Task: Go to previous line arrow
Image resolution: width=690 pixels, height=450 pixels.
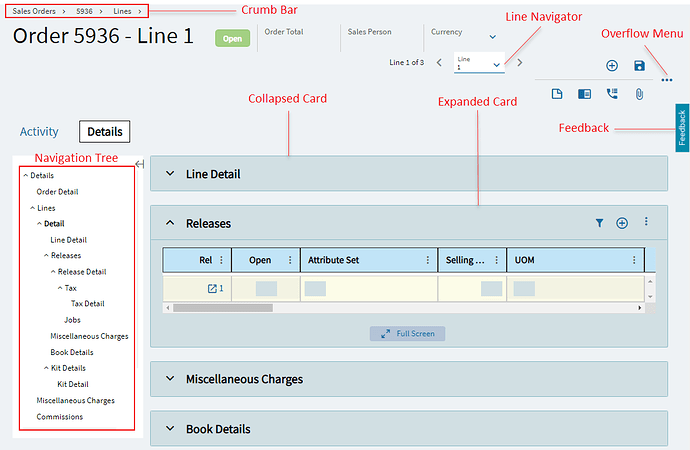Action: point(439,62)
